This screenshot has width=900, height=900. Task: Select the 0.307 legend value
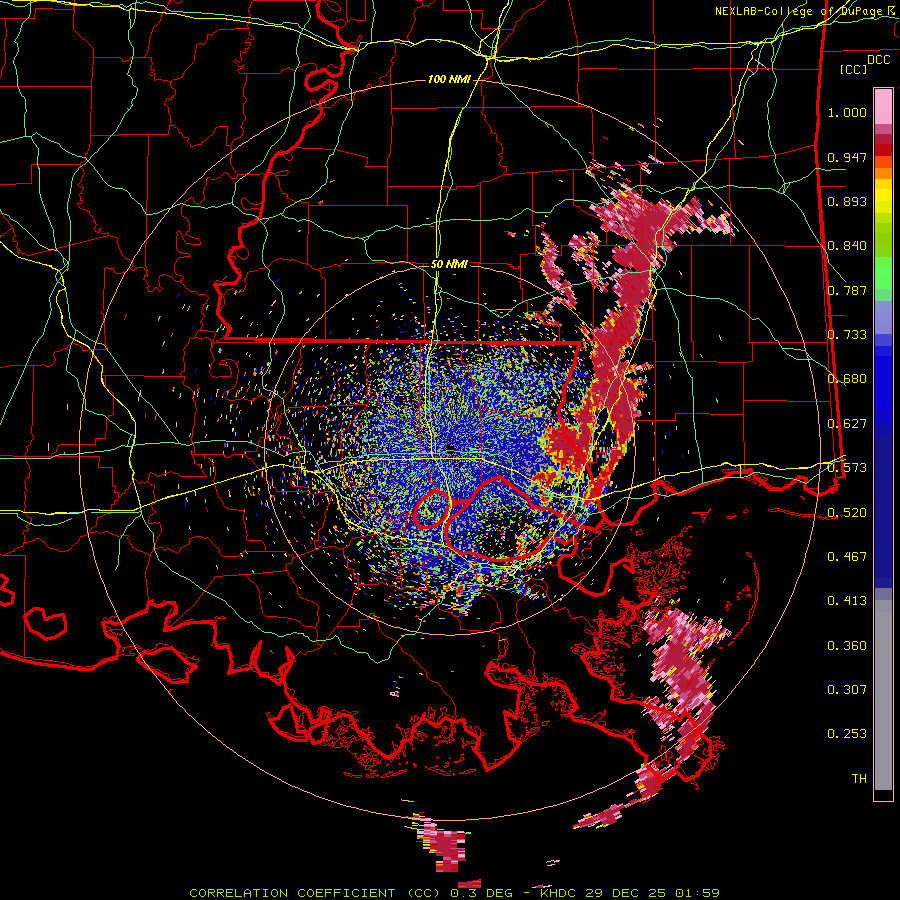point(847,690)
